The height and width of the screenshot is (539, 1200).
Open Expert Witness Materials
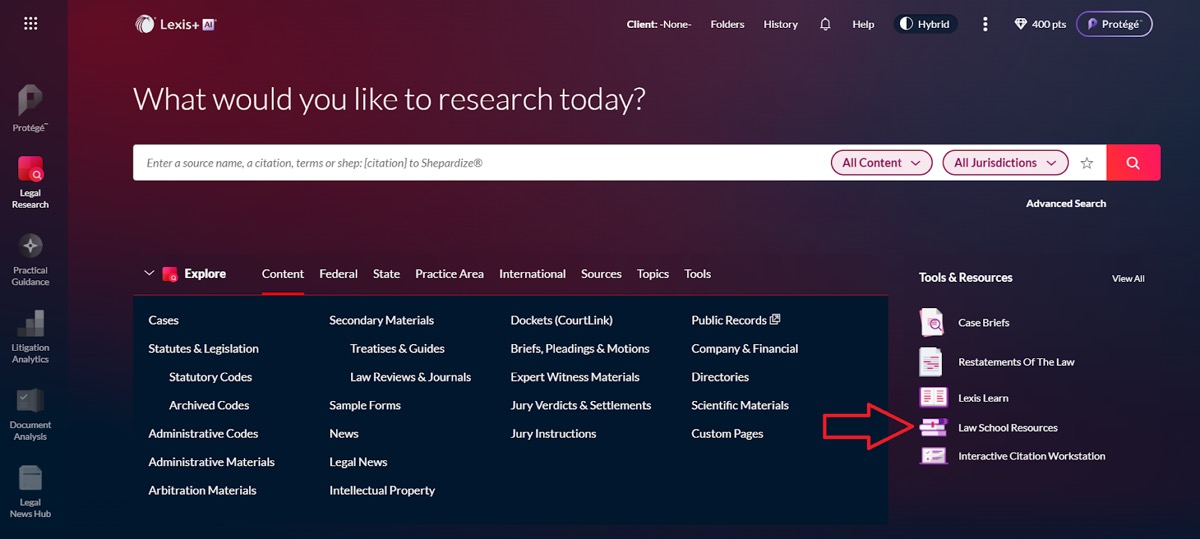click(575, 377)
